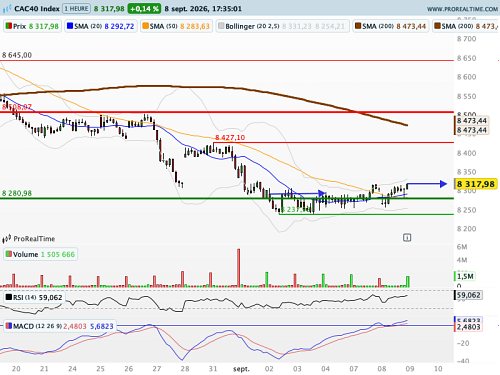Open the www.prorealtime.com link
Screen dimensions: 500x375
click(x=462, y=9)
